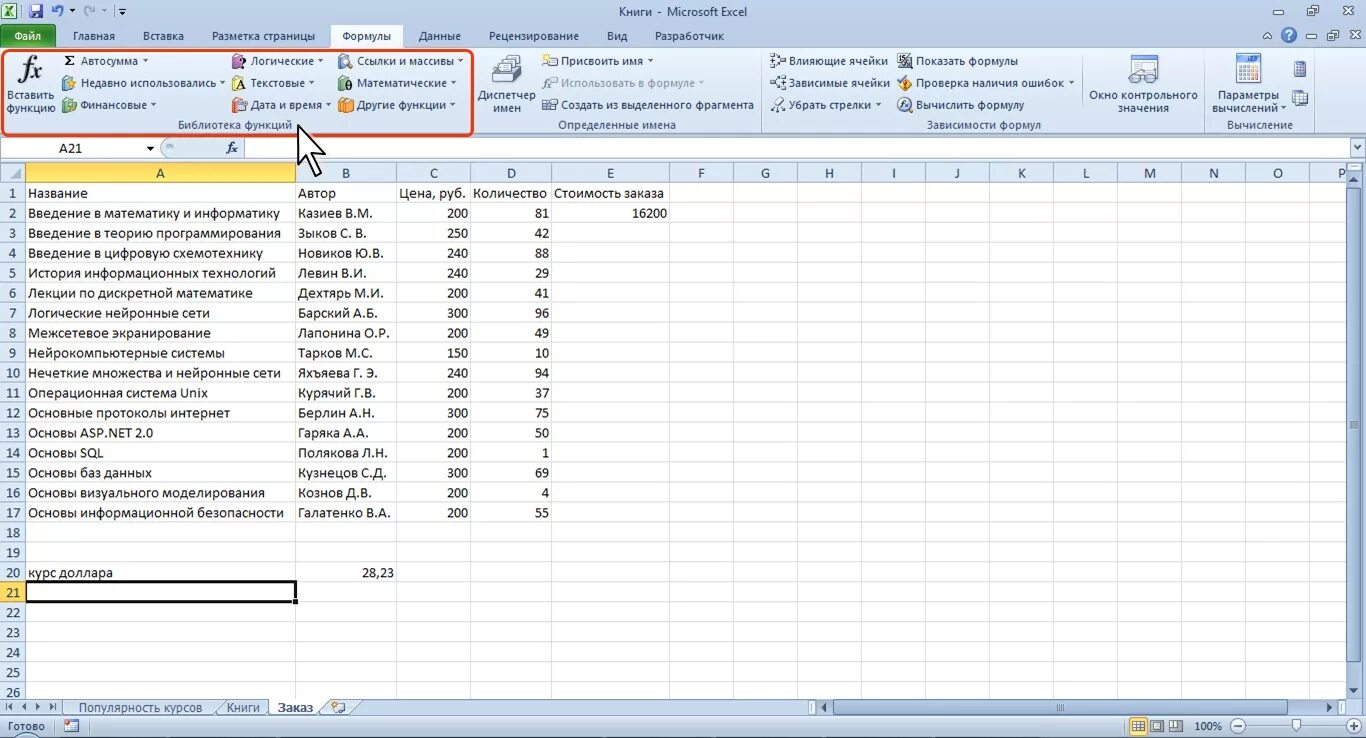Click the Проверка наличия ошибок button
The image size is (1366, 738).
click(986, 83)
